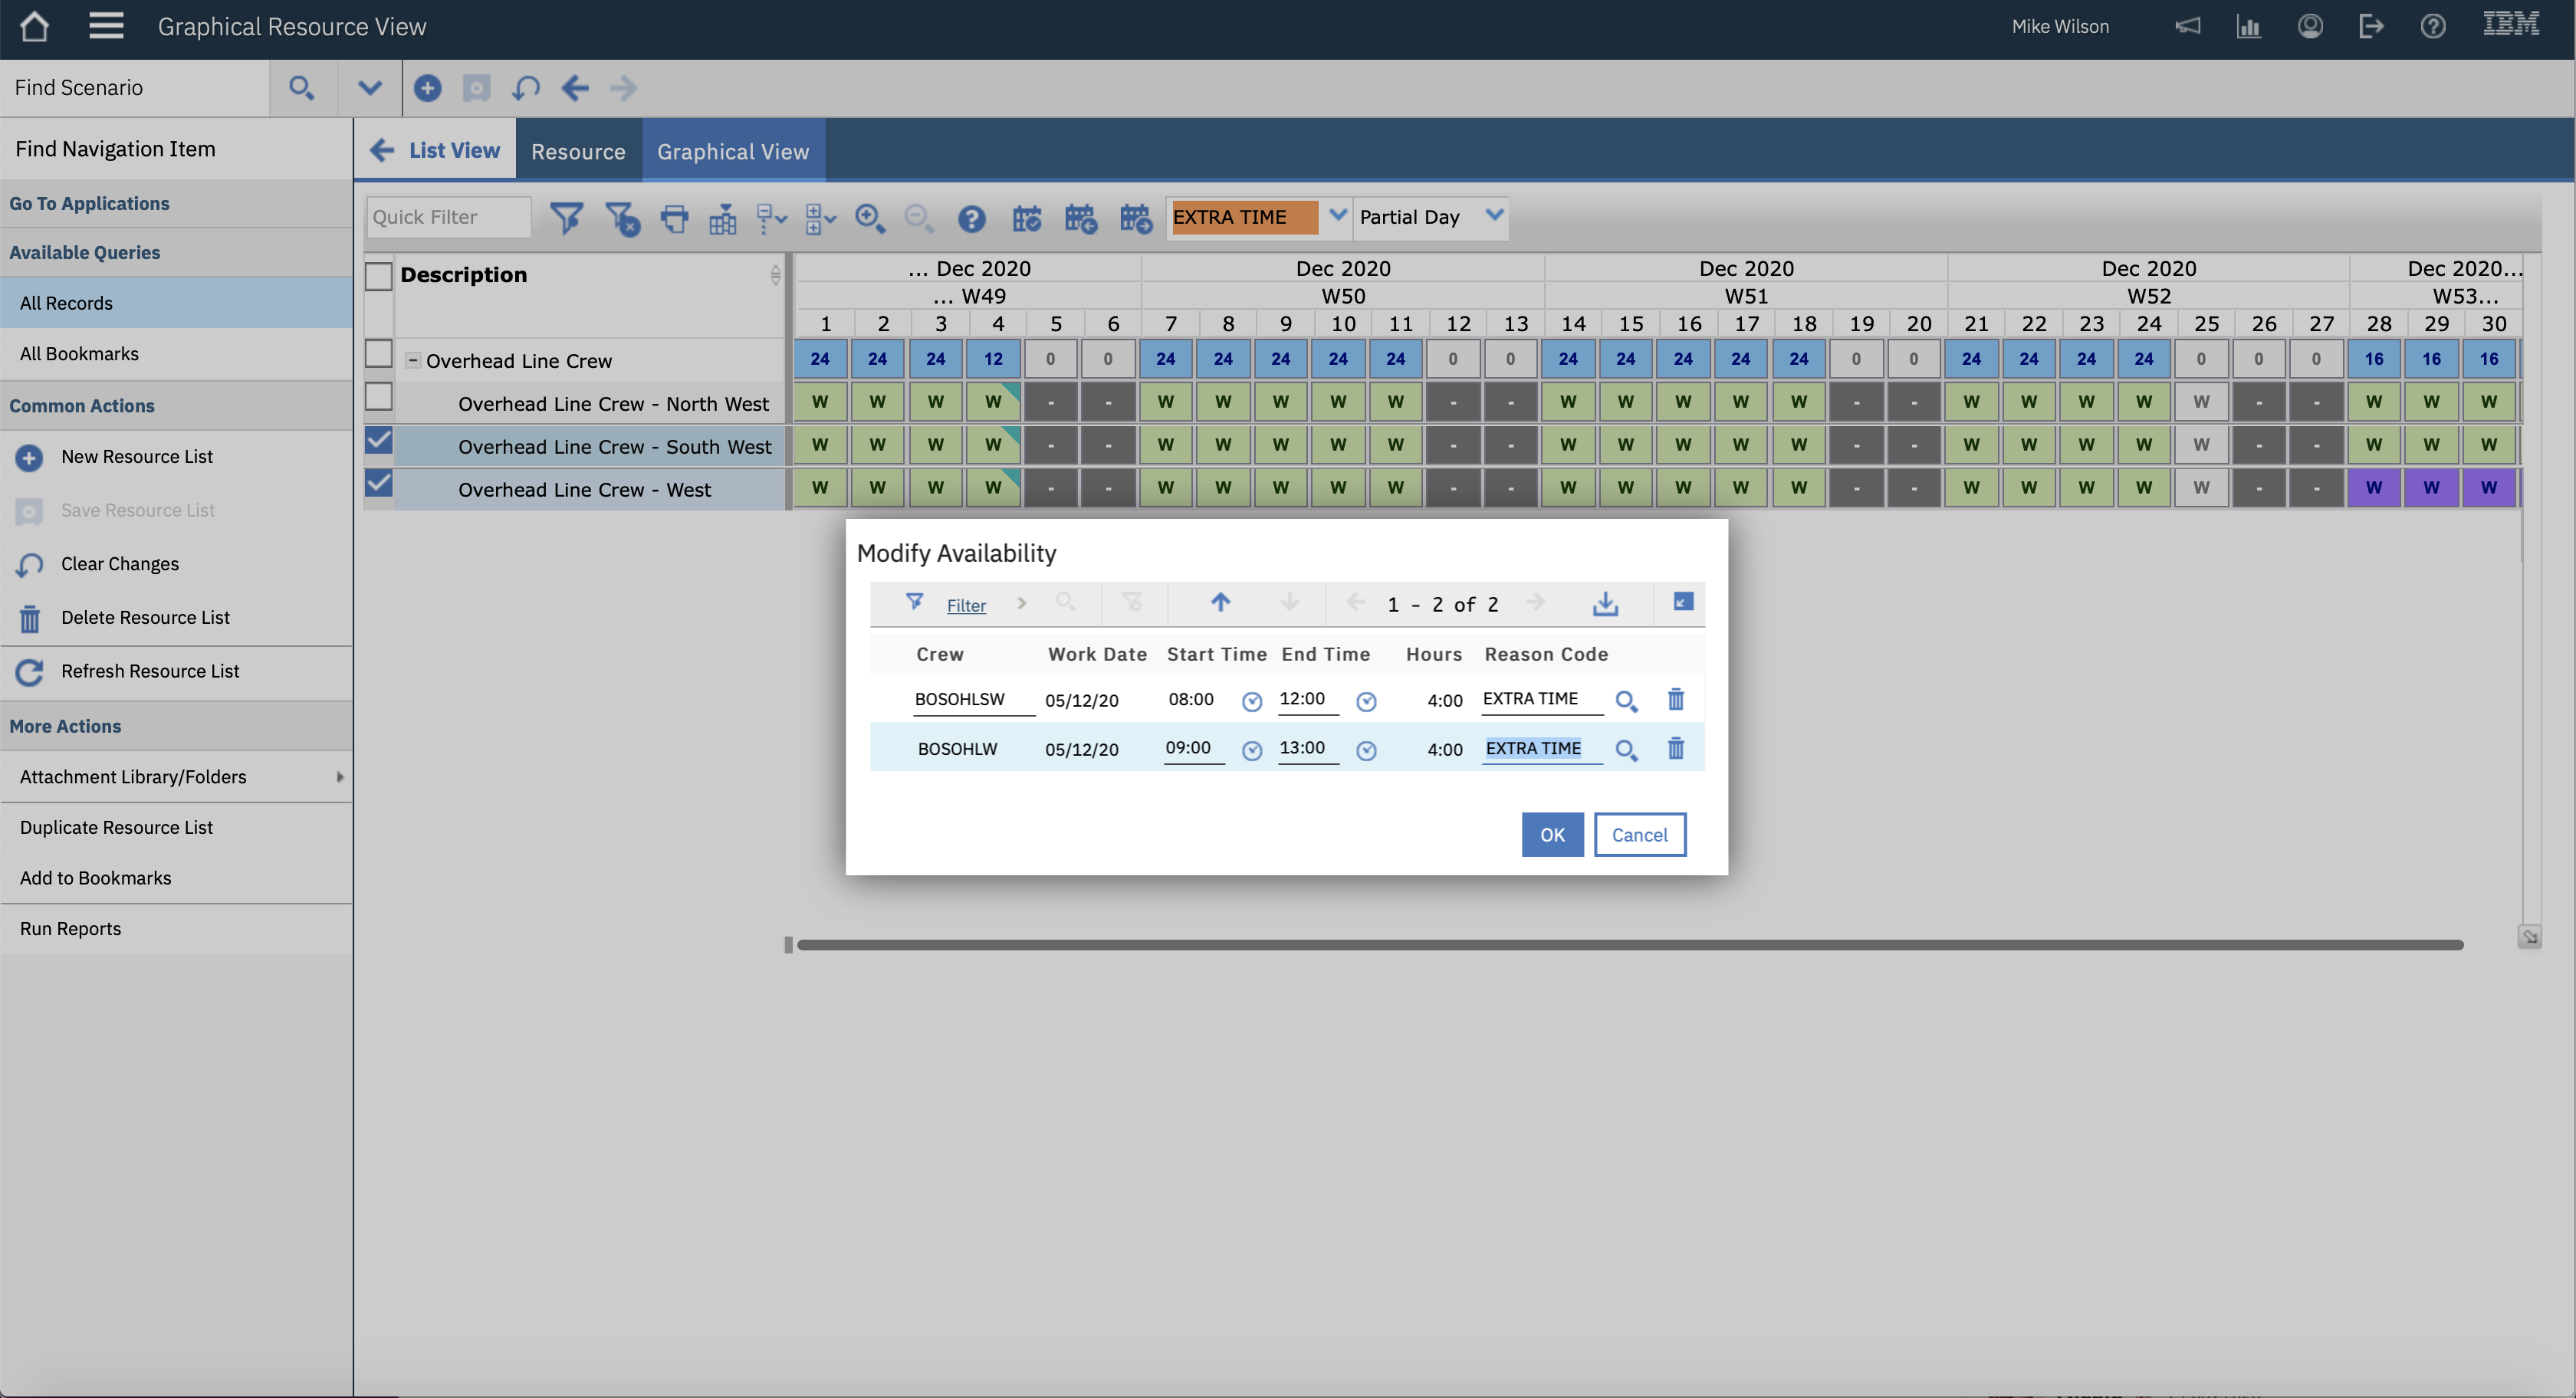Delete the BOSOHLW availability row
The height and width of the screenshot is (1398, 2576).
(x=1676, y=749)
